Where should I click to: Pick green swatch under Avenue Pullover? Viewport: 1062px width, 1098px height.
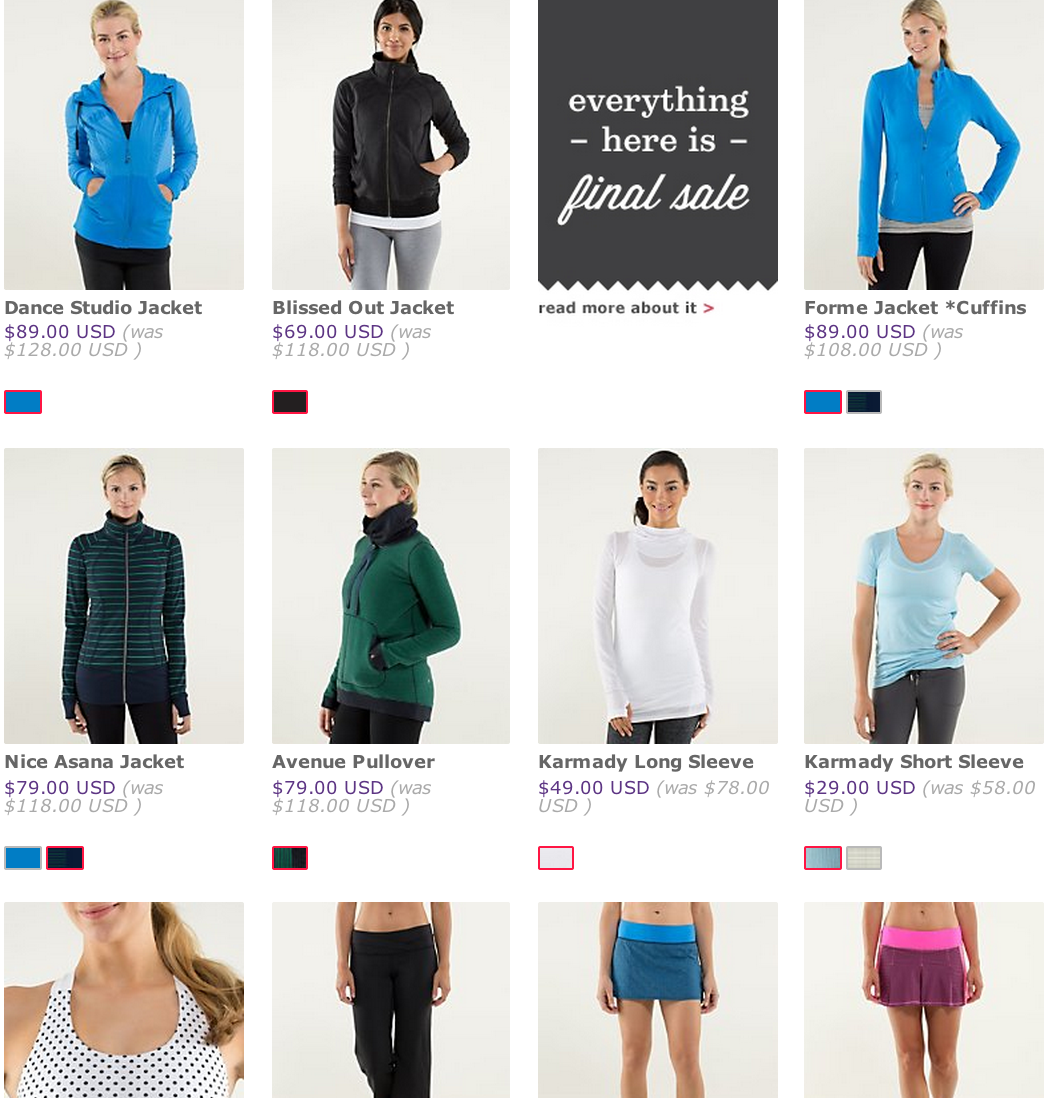click(x=290, y=858)
